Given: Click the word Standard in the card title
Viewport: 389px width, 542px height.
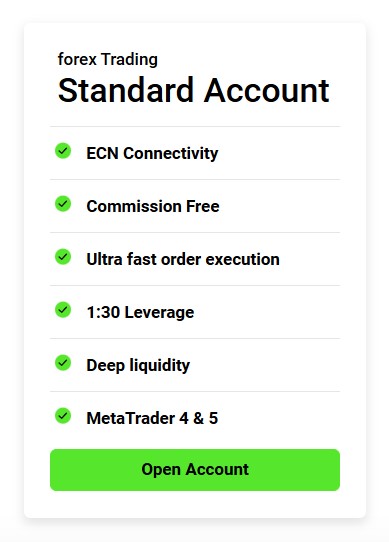Looking at the screenshot, I should (126, 91).
